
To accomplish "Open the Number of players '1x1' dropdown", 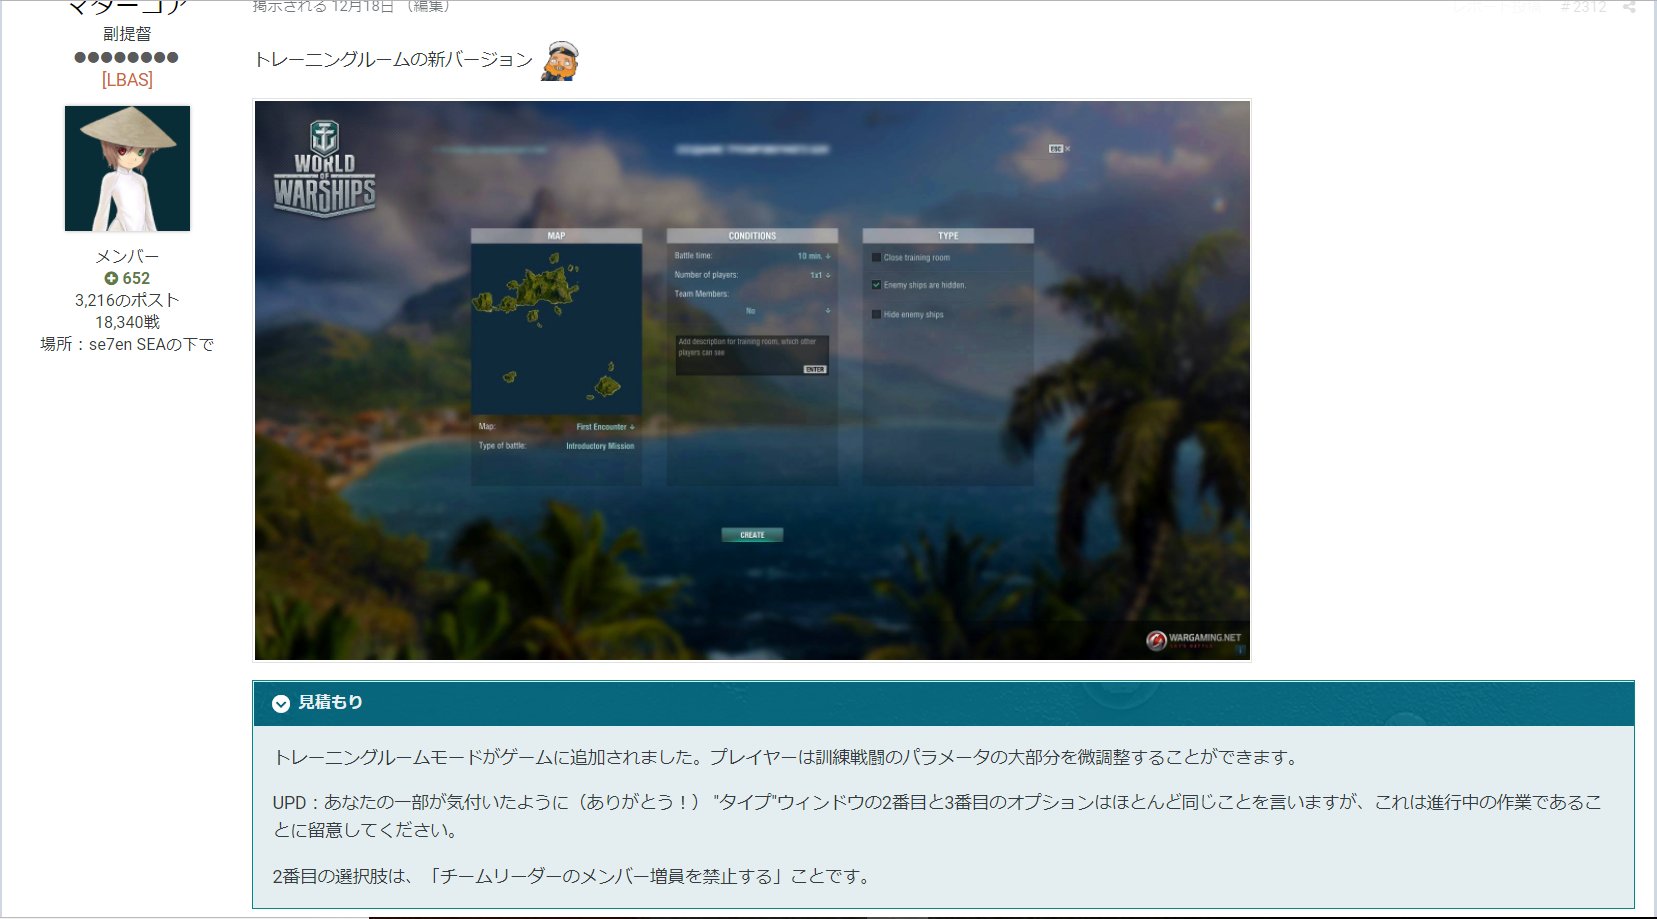I will 820,275.
